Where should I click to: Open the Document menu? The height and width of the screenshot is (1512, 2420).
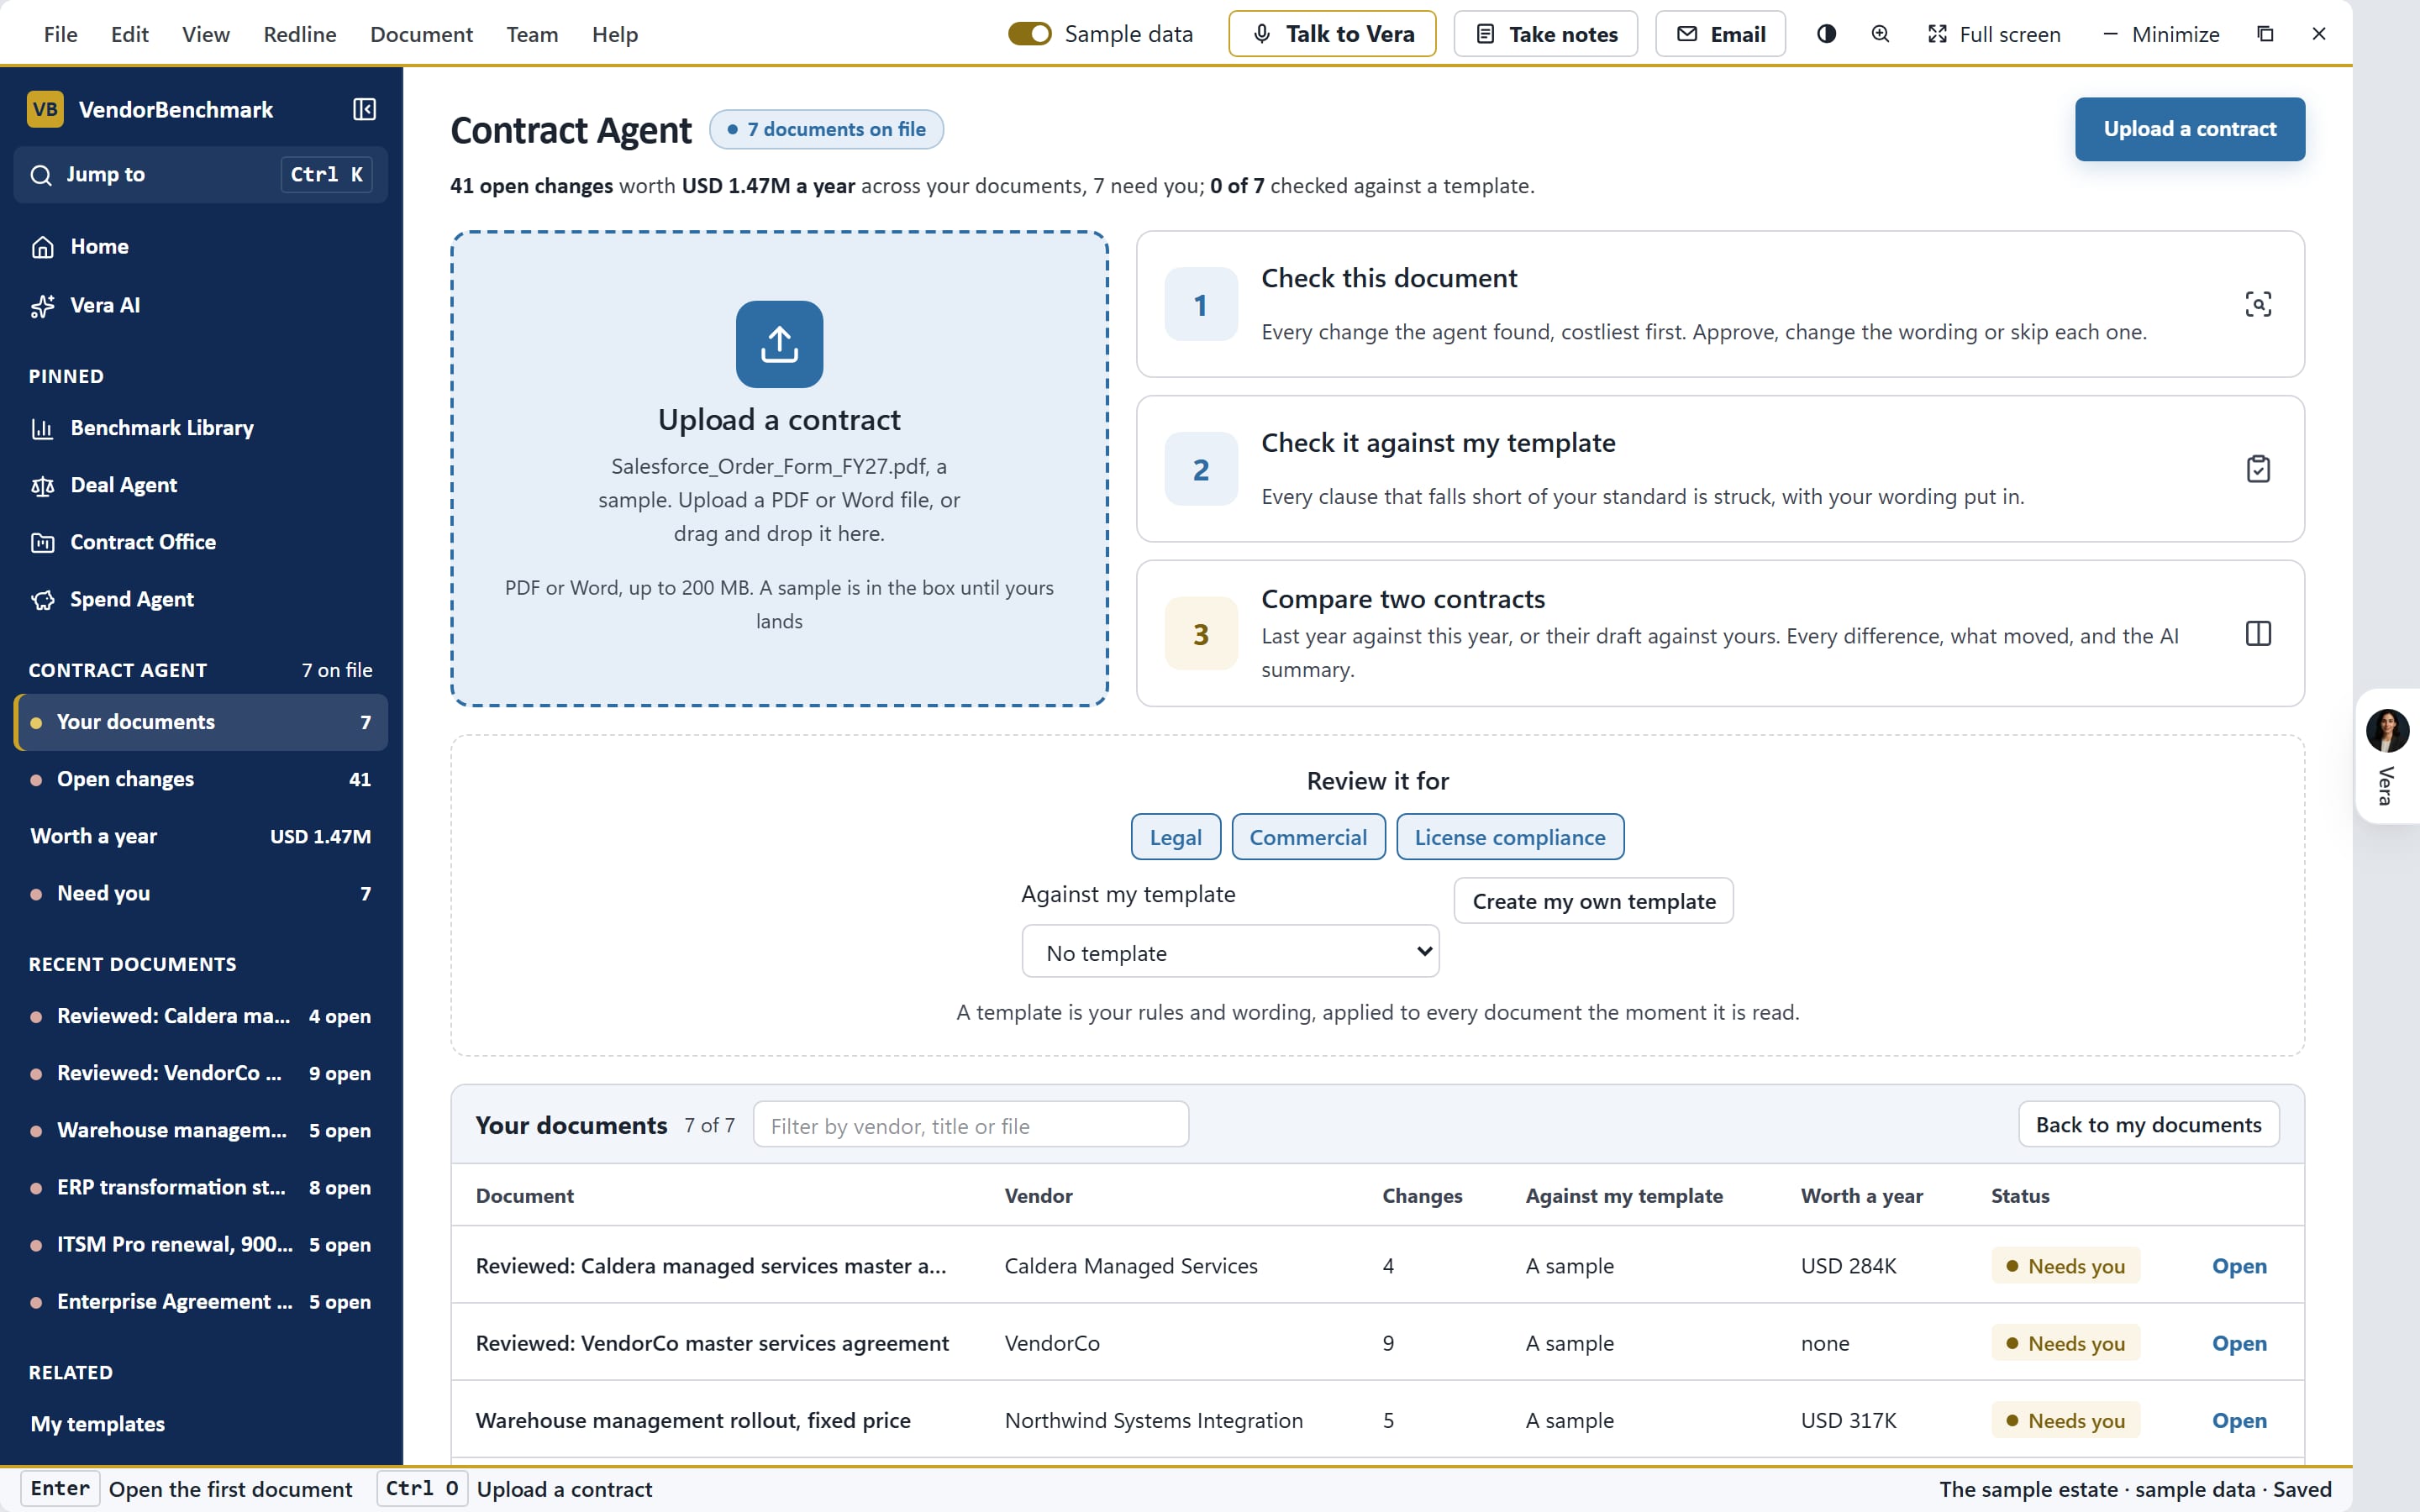click(421, 34)
